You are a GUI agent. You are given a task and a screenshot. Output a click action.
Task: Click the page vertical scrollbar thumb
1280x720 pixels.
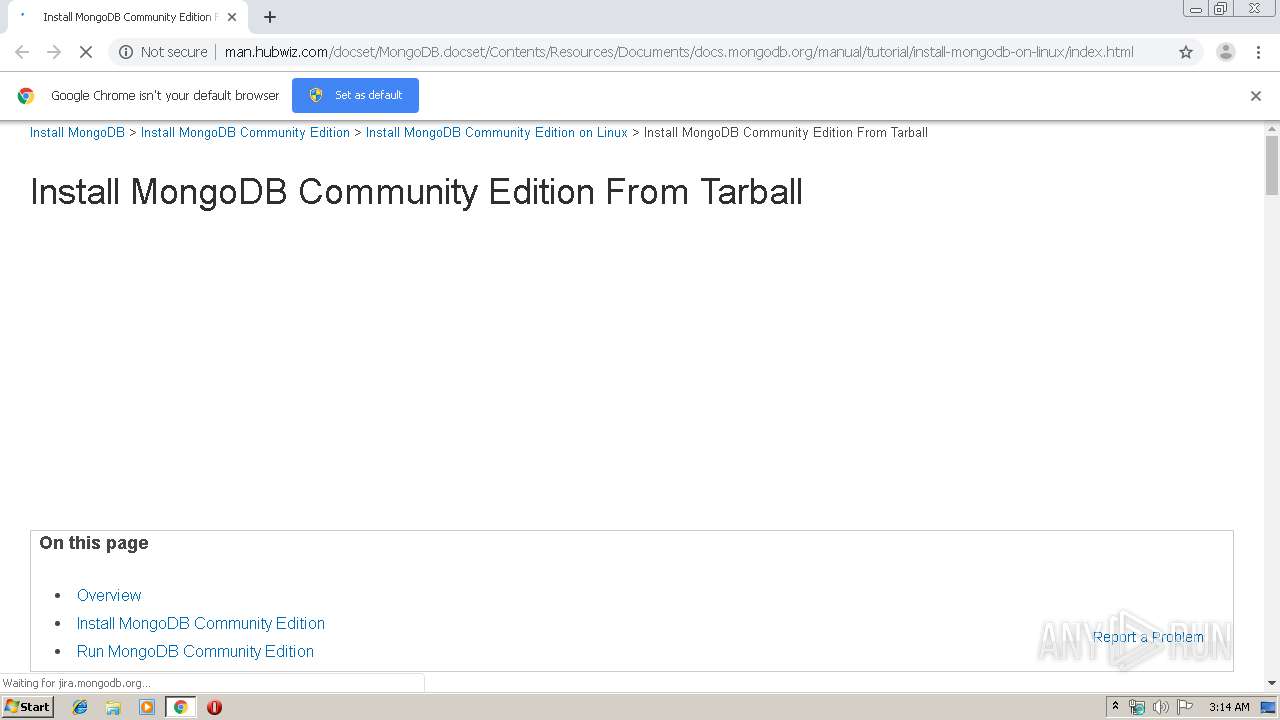pyautogui.click(x=1272, y=165)
